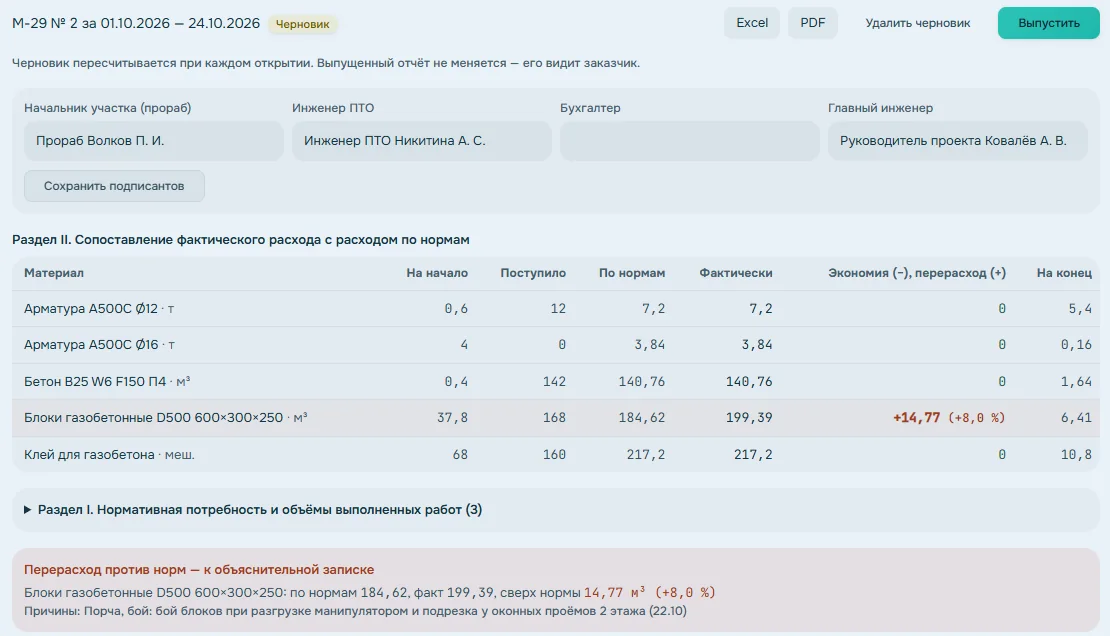Image resolution: width=1110 pixels, height=636 pixels.
Task: Select the Арматура А500С Ø12 row
Action: [556, 309]
